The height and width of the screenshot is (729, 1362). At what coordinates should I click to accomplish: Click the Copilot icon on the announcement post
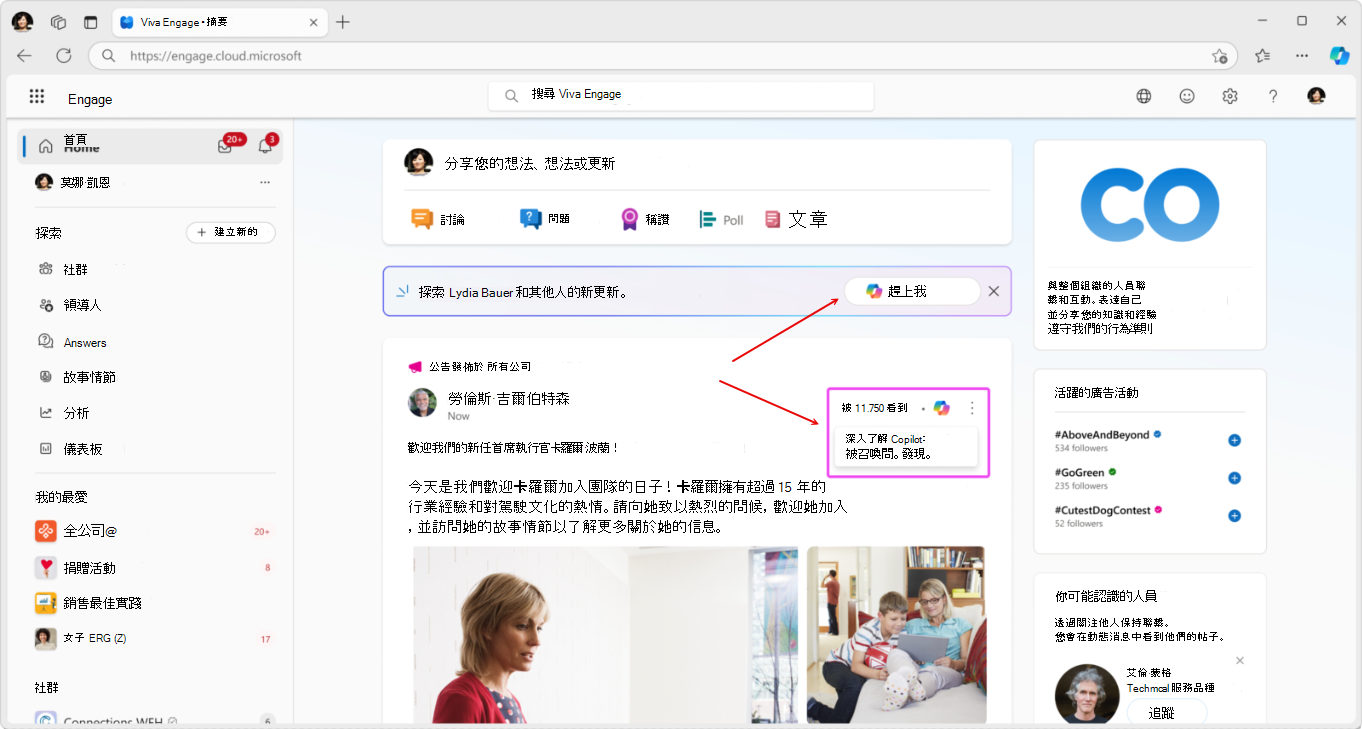pyautogui.click(x=941, y=408)
